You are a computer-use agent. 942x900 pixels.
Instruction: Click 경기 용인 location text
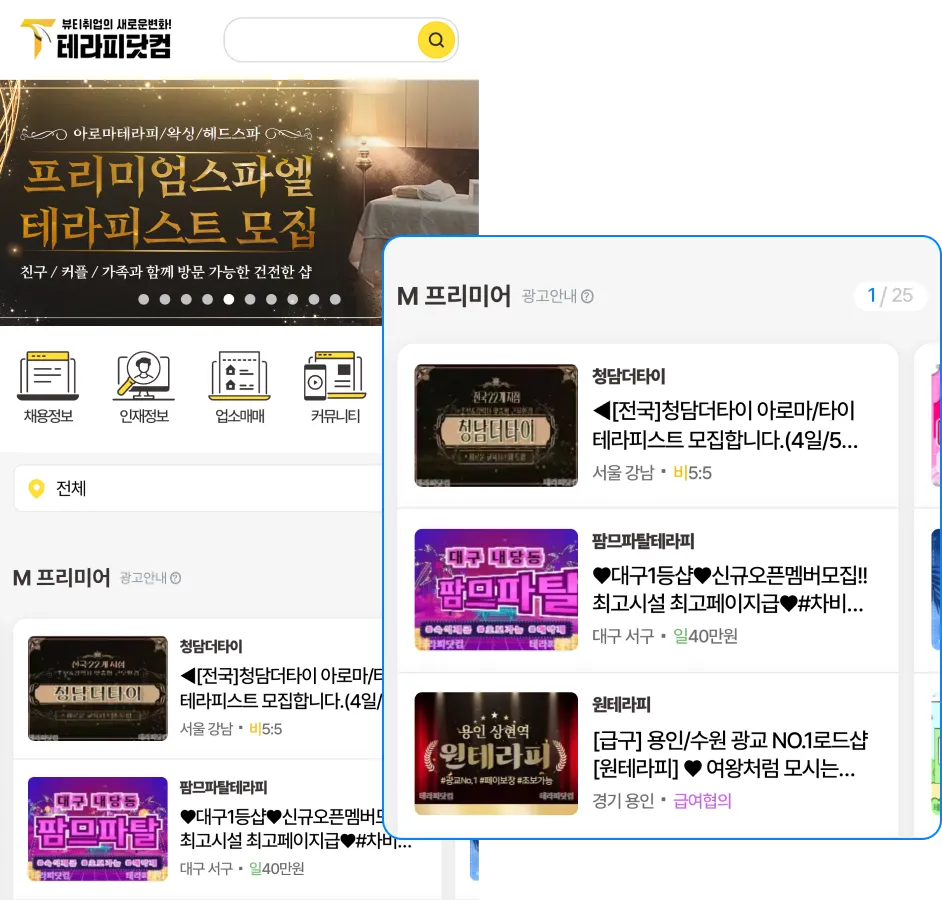click(x=623, y=801)
